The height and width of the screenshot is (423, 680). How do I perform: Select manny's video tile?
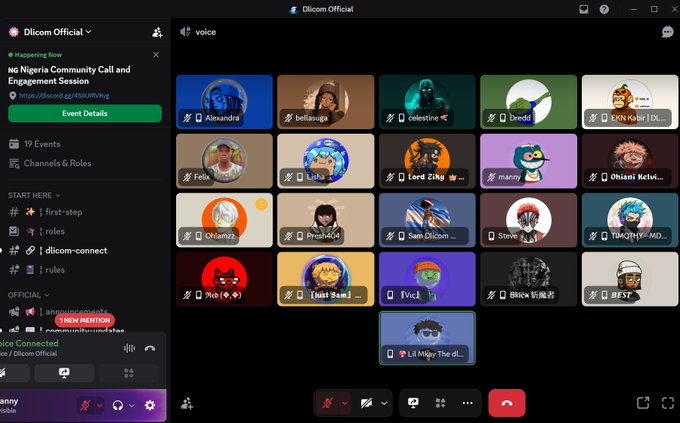coord(529,161)
